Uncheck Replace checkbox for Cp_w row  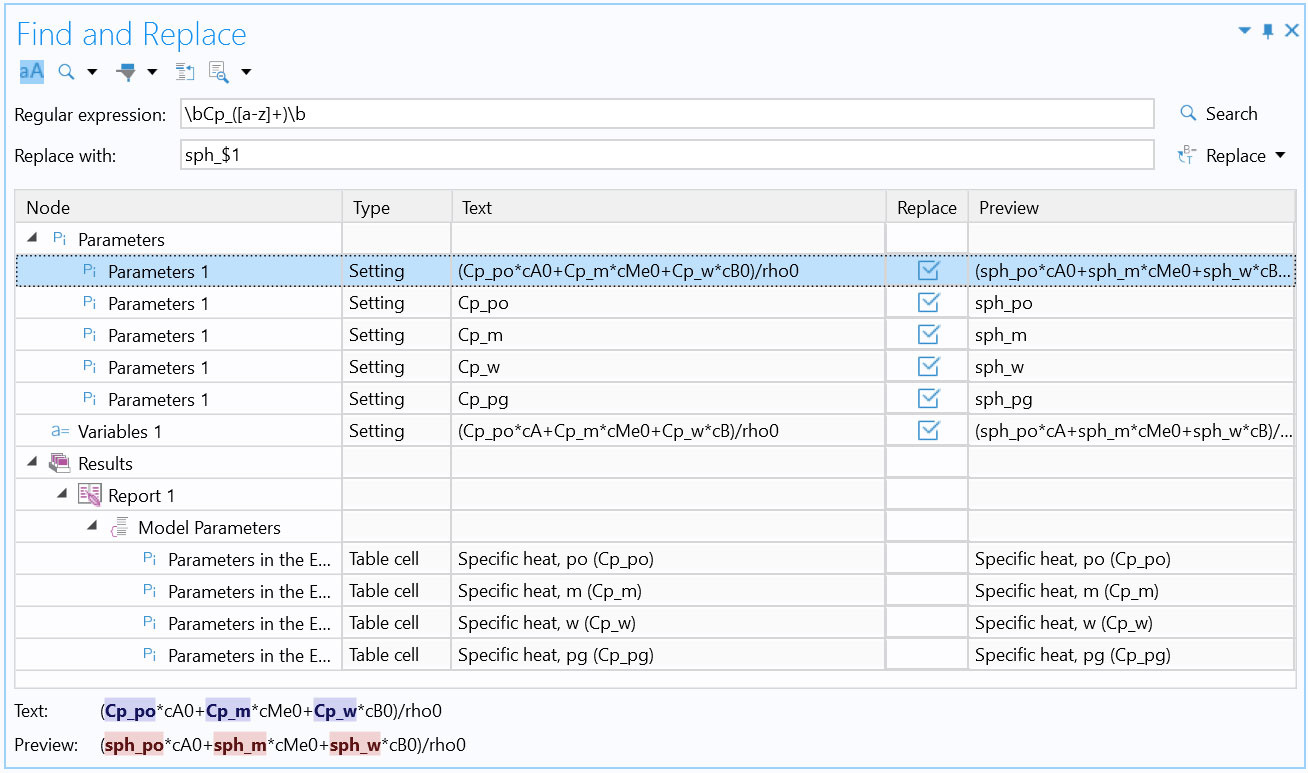click(928, 367)
